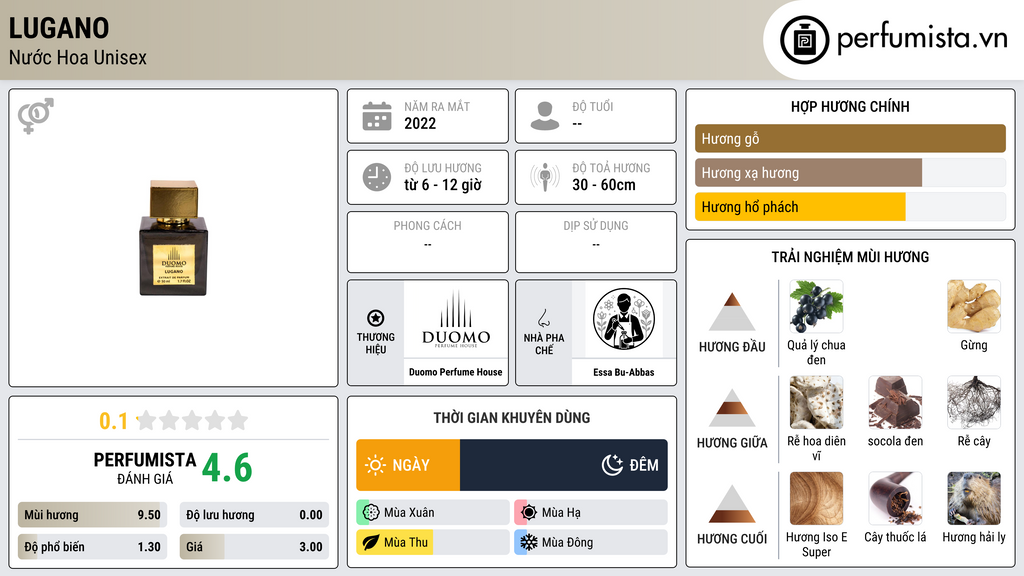Viewport: 1024px width, 576px height.
Task: Open the Essa Bu-Abbas perfumer link
Action: [x=624, y=372]
